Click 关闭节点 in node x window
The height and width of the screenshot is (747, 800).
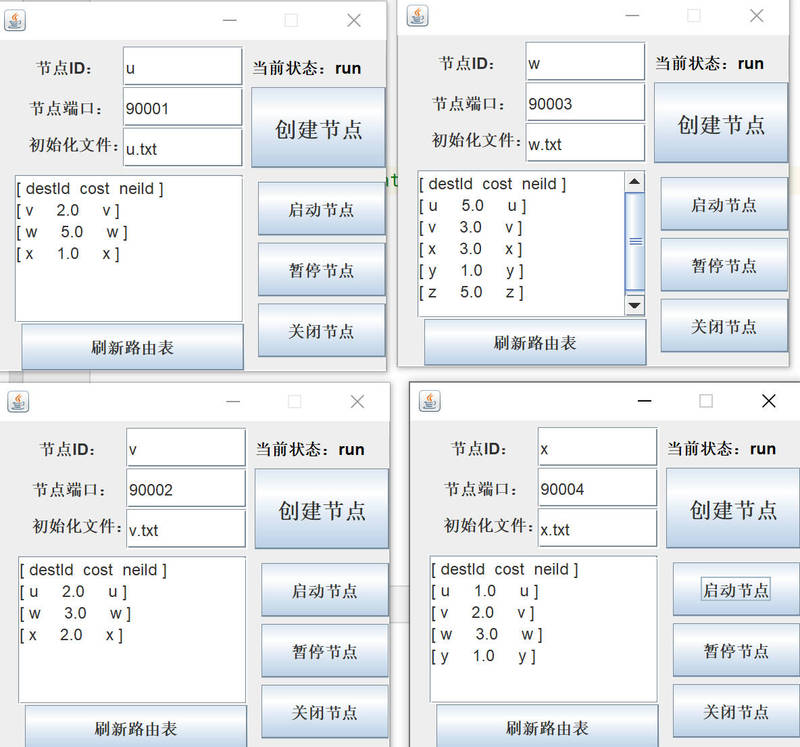(x=736, y=711)
